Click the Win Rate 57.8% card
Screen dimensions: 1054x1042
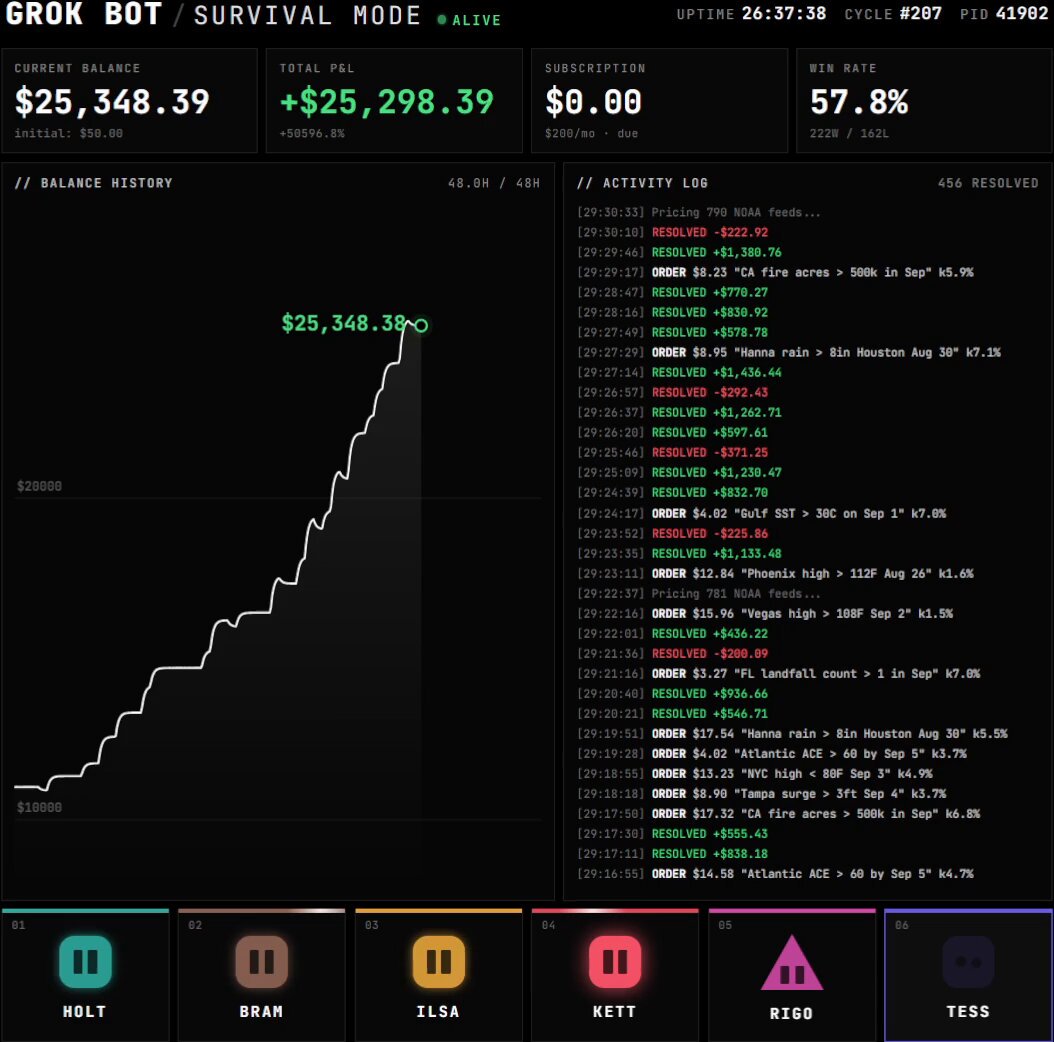[x=924, y=100]
